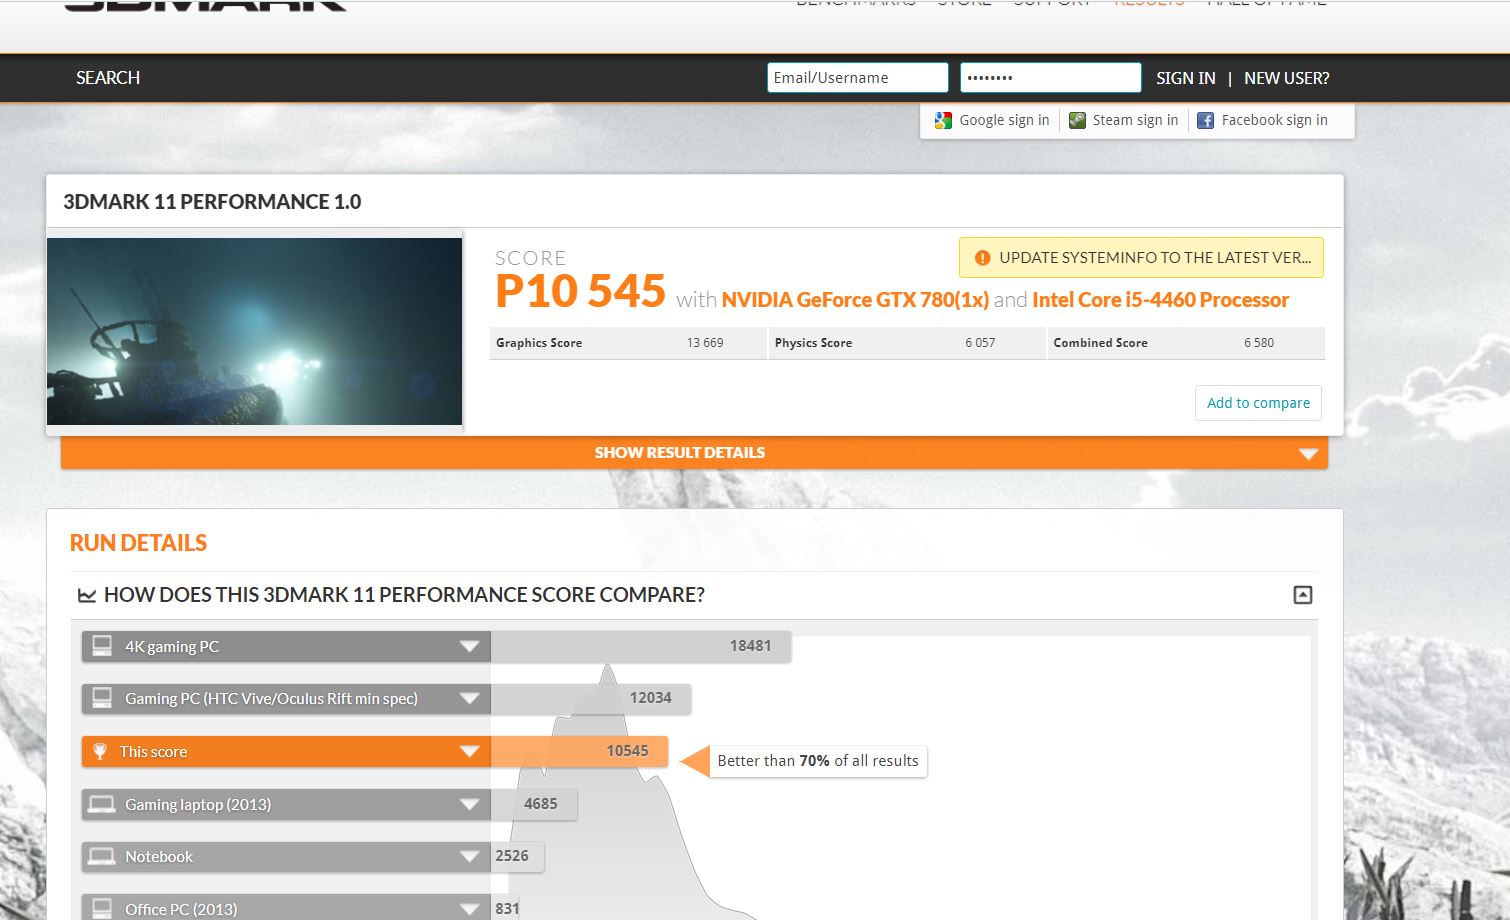The image size is (1510, 920).
Task: Click the Physics Score value 6 057
Action: (980, 343)
